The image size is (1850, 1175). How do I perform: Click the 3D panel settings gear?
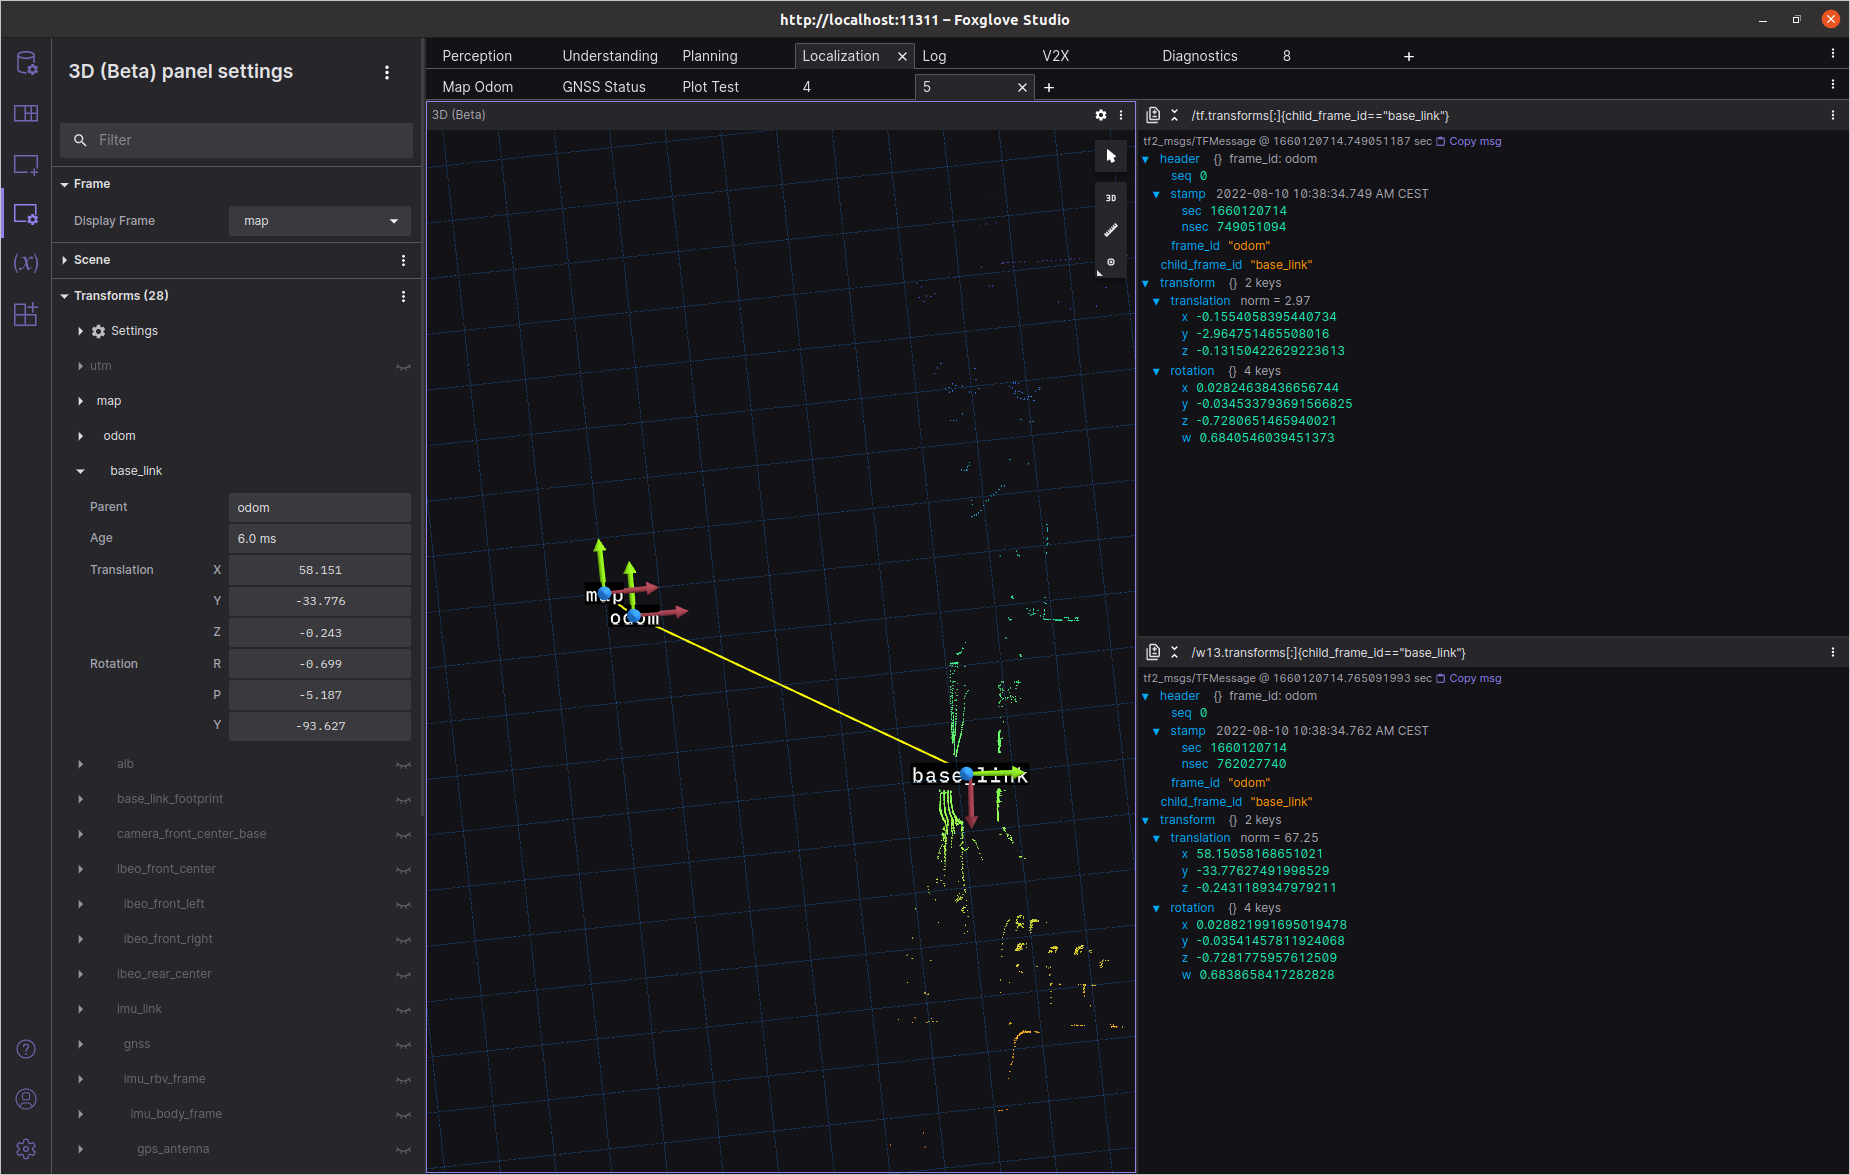1101,115
